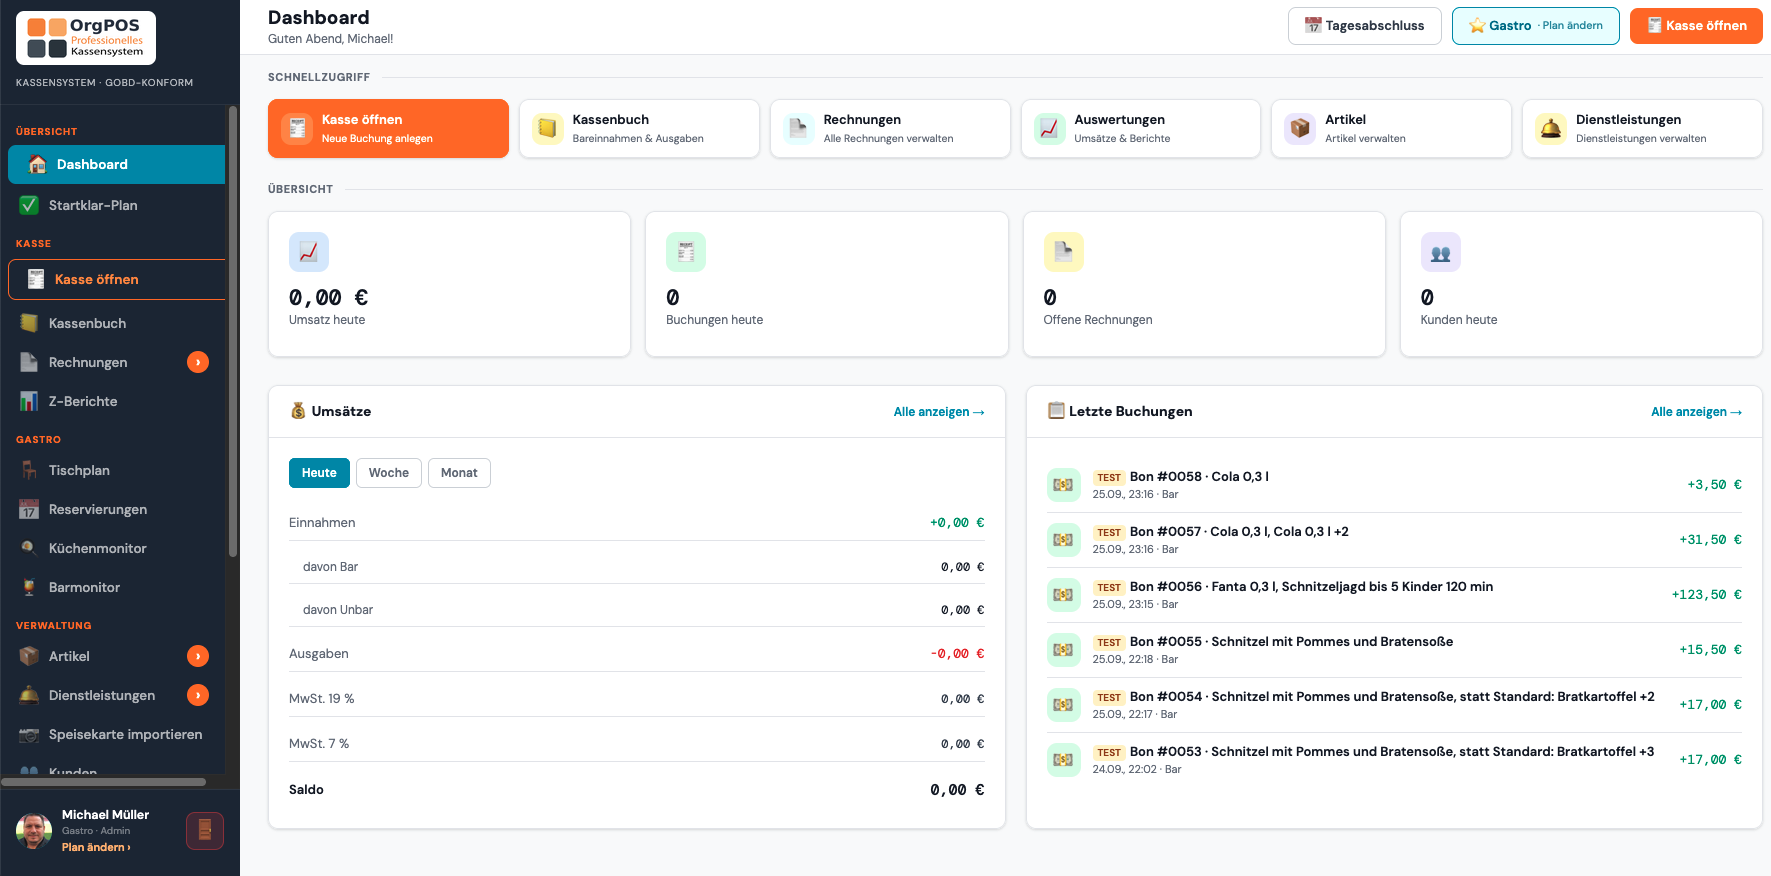The width and height of the screenshot is (1771, 876).
Task: Click Buchungen heute receipt icon
Action: click(686, 252)
